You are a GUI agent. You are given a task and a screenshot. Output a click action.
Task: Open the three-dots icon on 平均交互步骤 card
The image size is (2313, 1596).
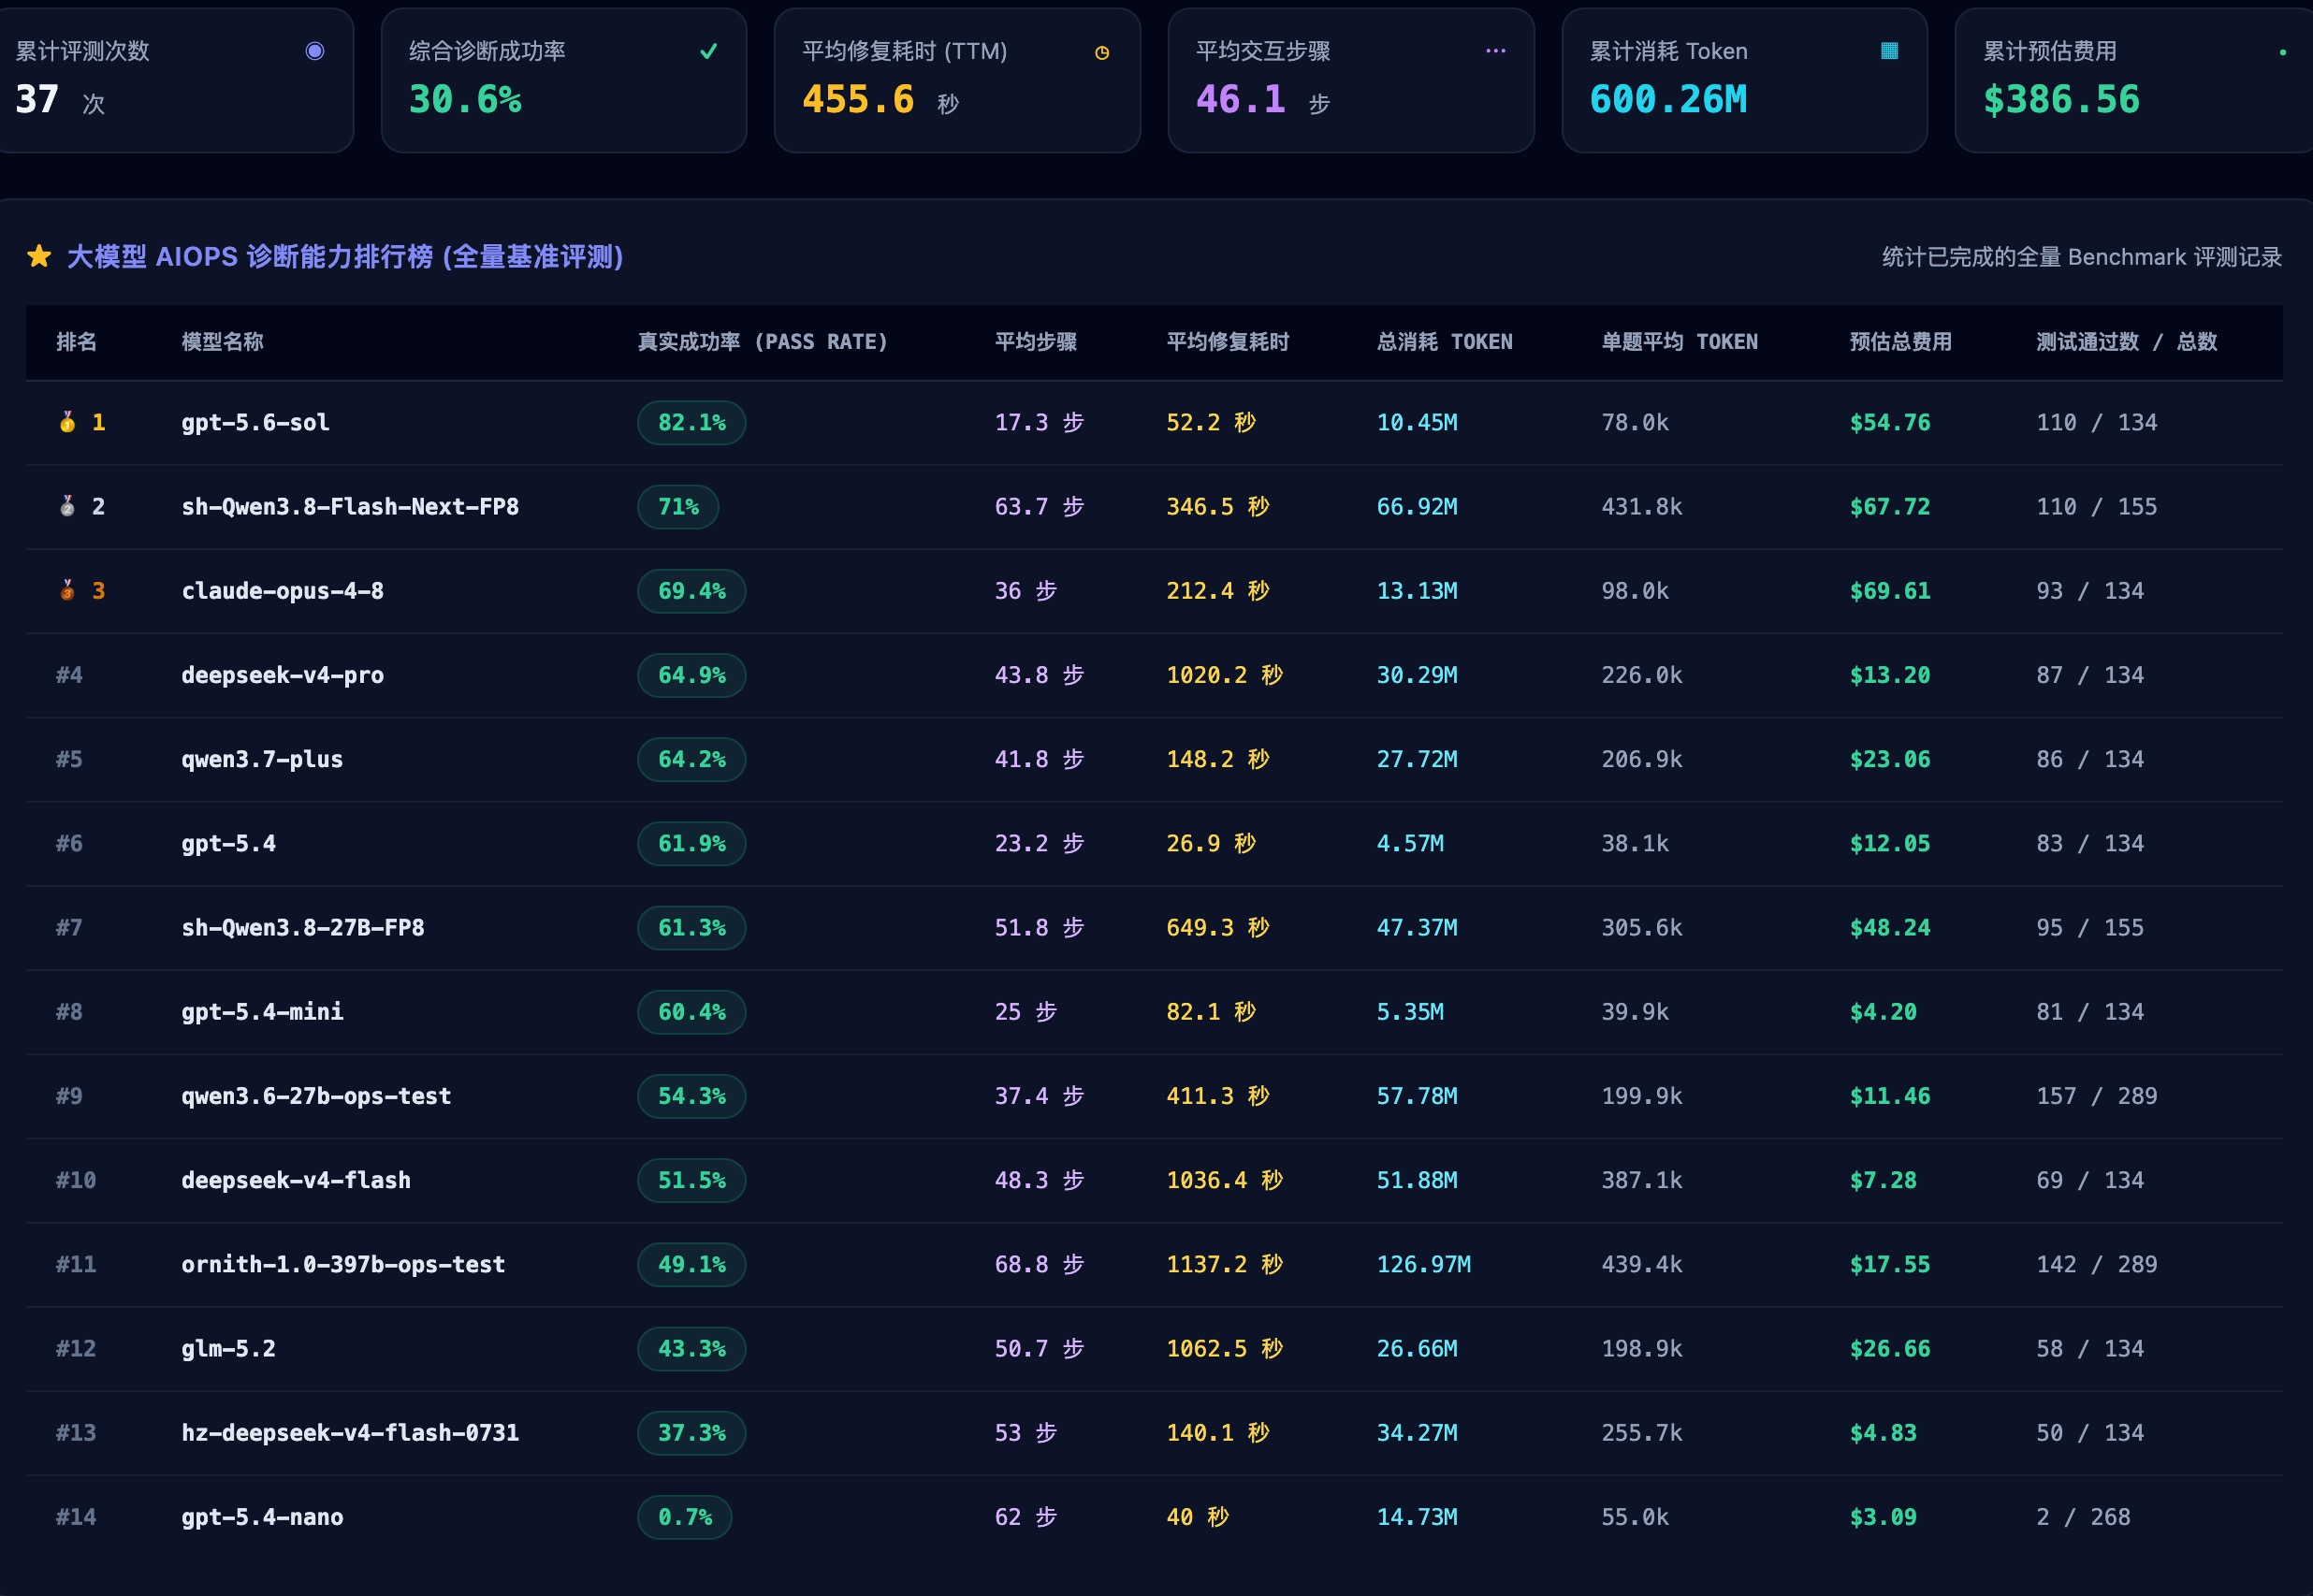tap(1496, 51)
